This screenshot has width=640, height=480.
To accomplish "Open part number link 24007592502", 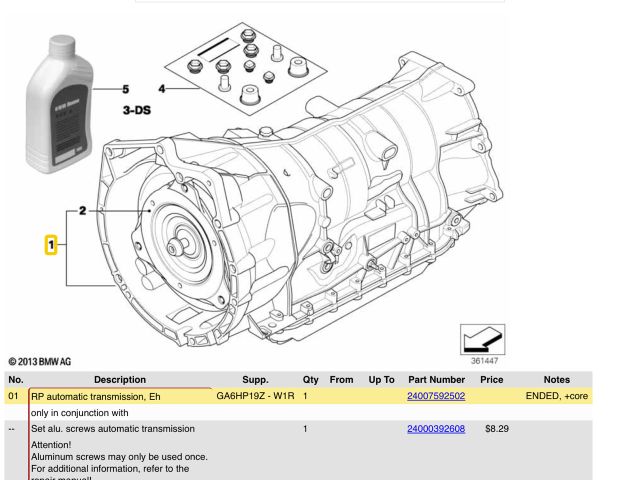I will click(x=435, y=397).
